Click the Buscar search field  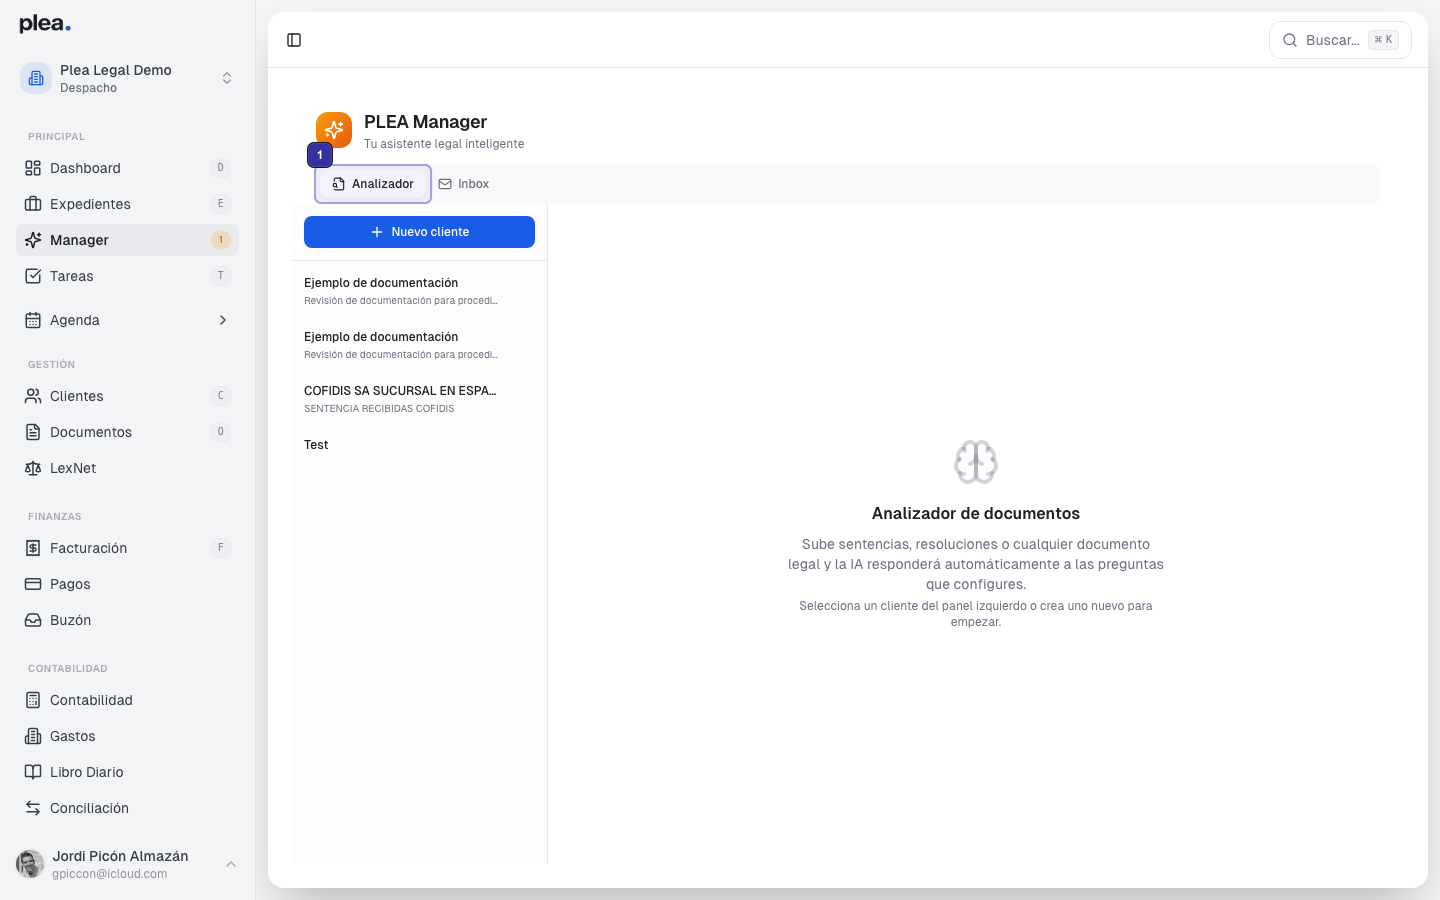(1340, 40)
